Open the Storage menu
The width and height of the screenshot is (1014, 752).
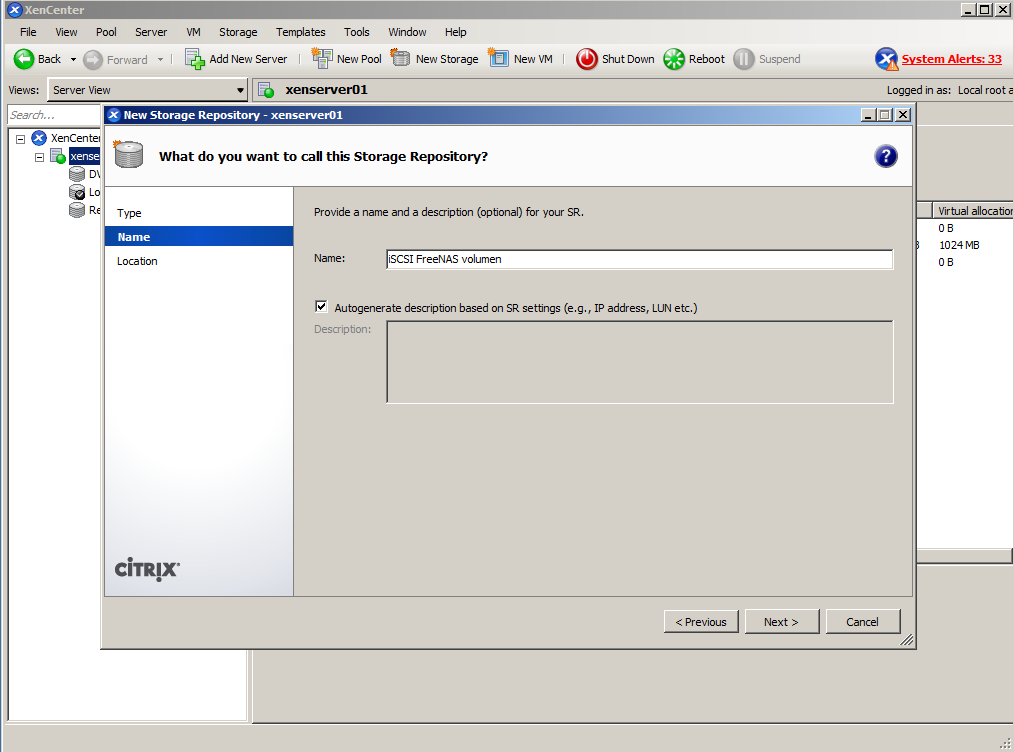click(x=238, y=32)
